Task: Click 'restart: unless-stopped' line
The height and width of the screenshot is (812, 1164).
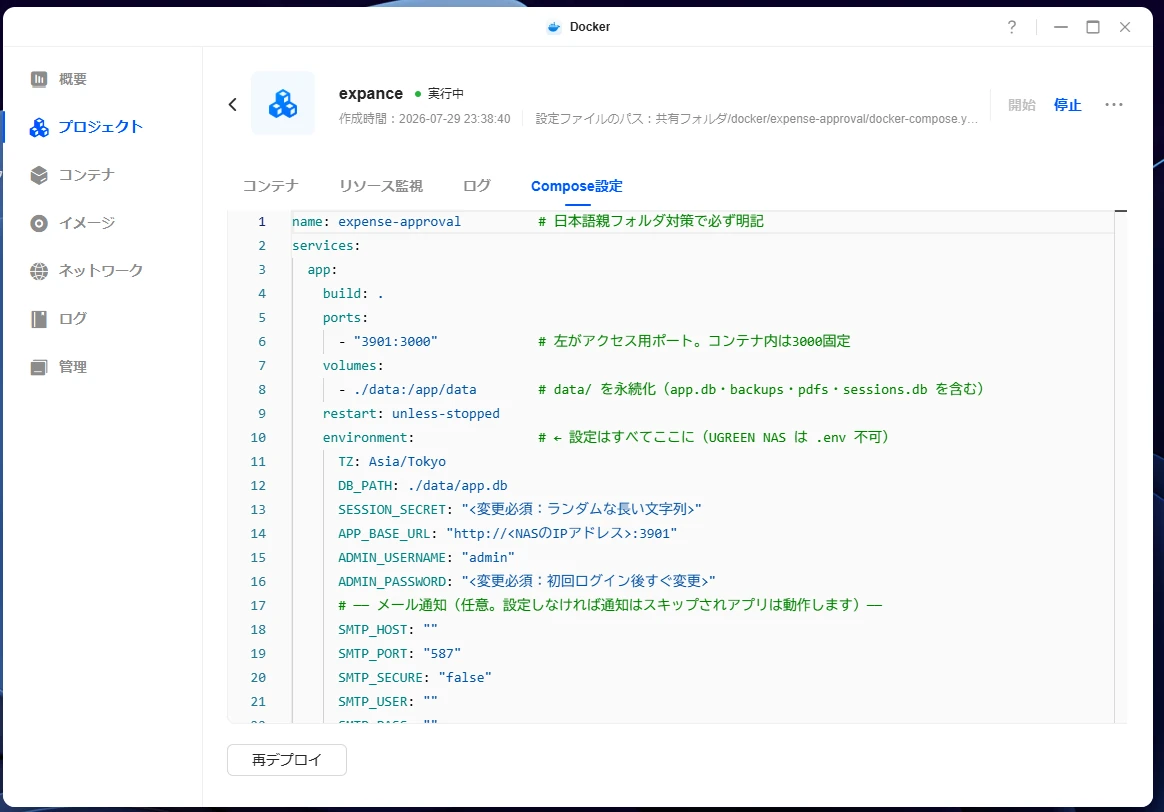Action: [x=411, y=413]
